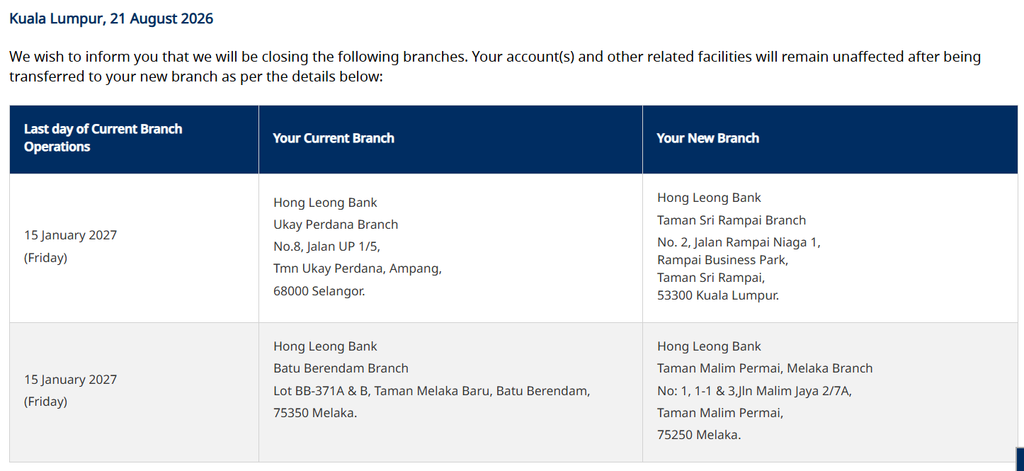This screenshot has height=471, width=1024.
Task: Click the '75250 Melaka.' postcode line
Action: click(x=699, y=434)
